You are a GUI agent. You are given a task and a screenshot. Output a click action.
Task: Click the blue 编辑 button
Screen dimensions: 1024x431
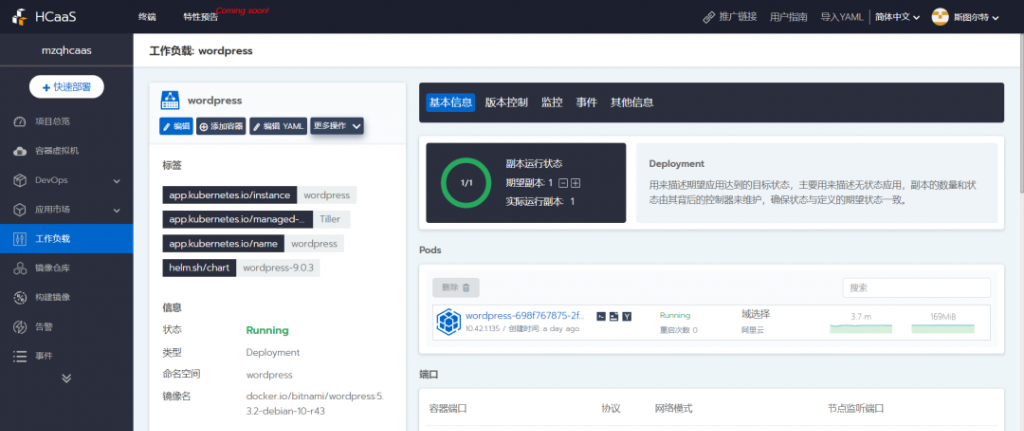pos(176,127)
